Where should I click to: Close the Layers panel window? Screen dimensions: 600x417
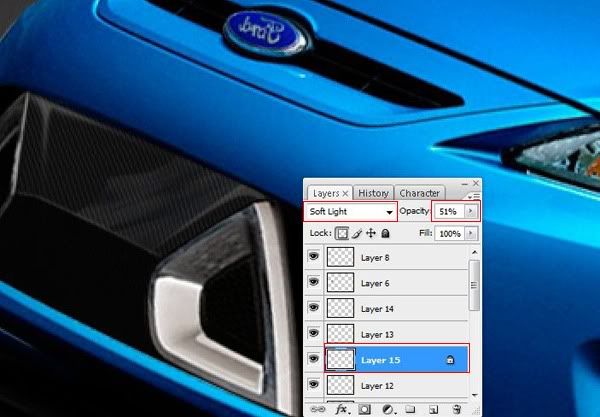[x=476, y=183]
